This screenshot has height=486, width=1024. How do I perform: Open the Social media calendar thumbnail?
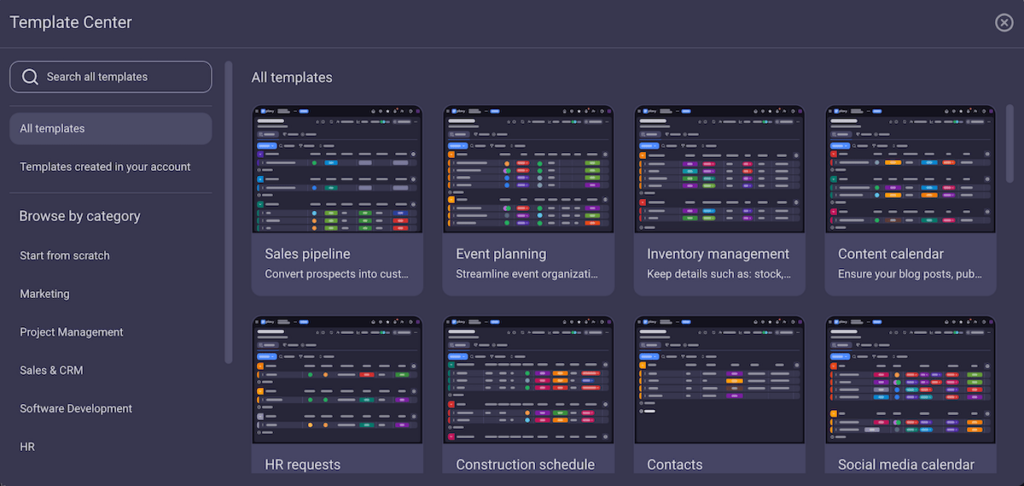pos(910,381)
